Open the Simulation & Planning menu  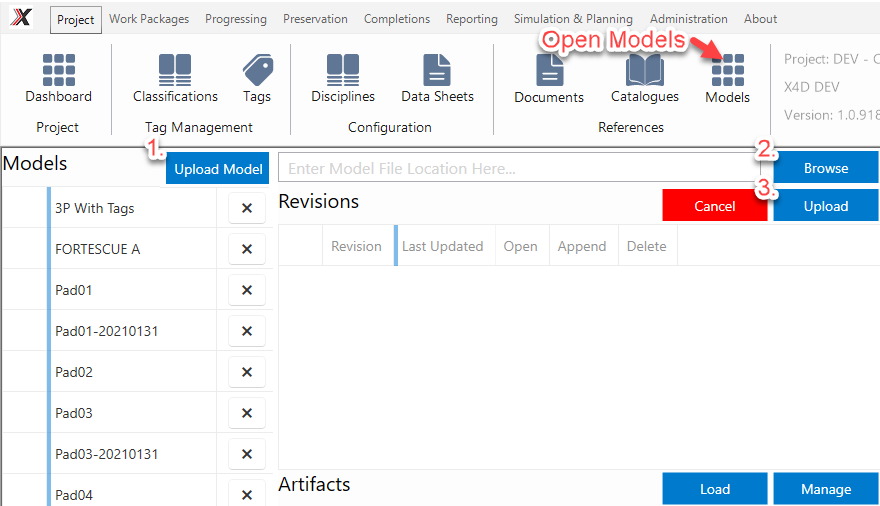pos(573,19)
